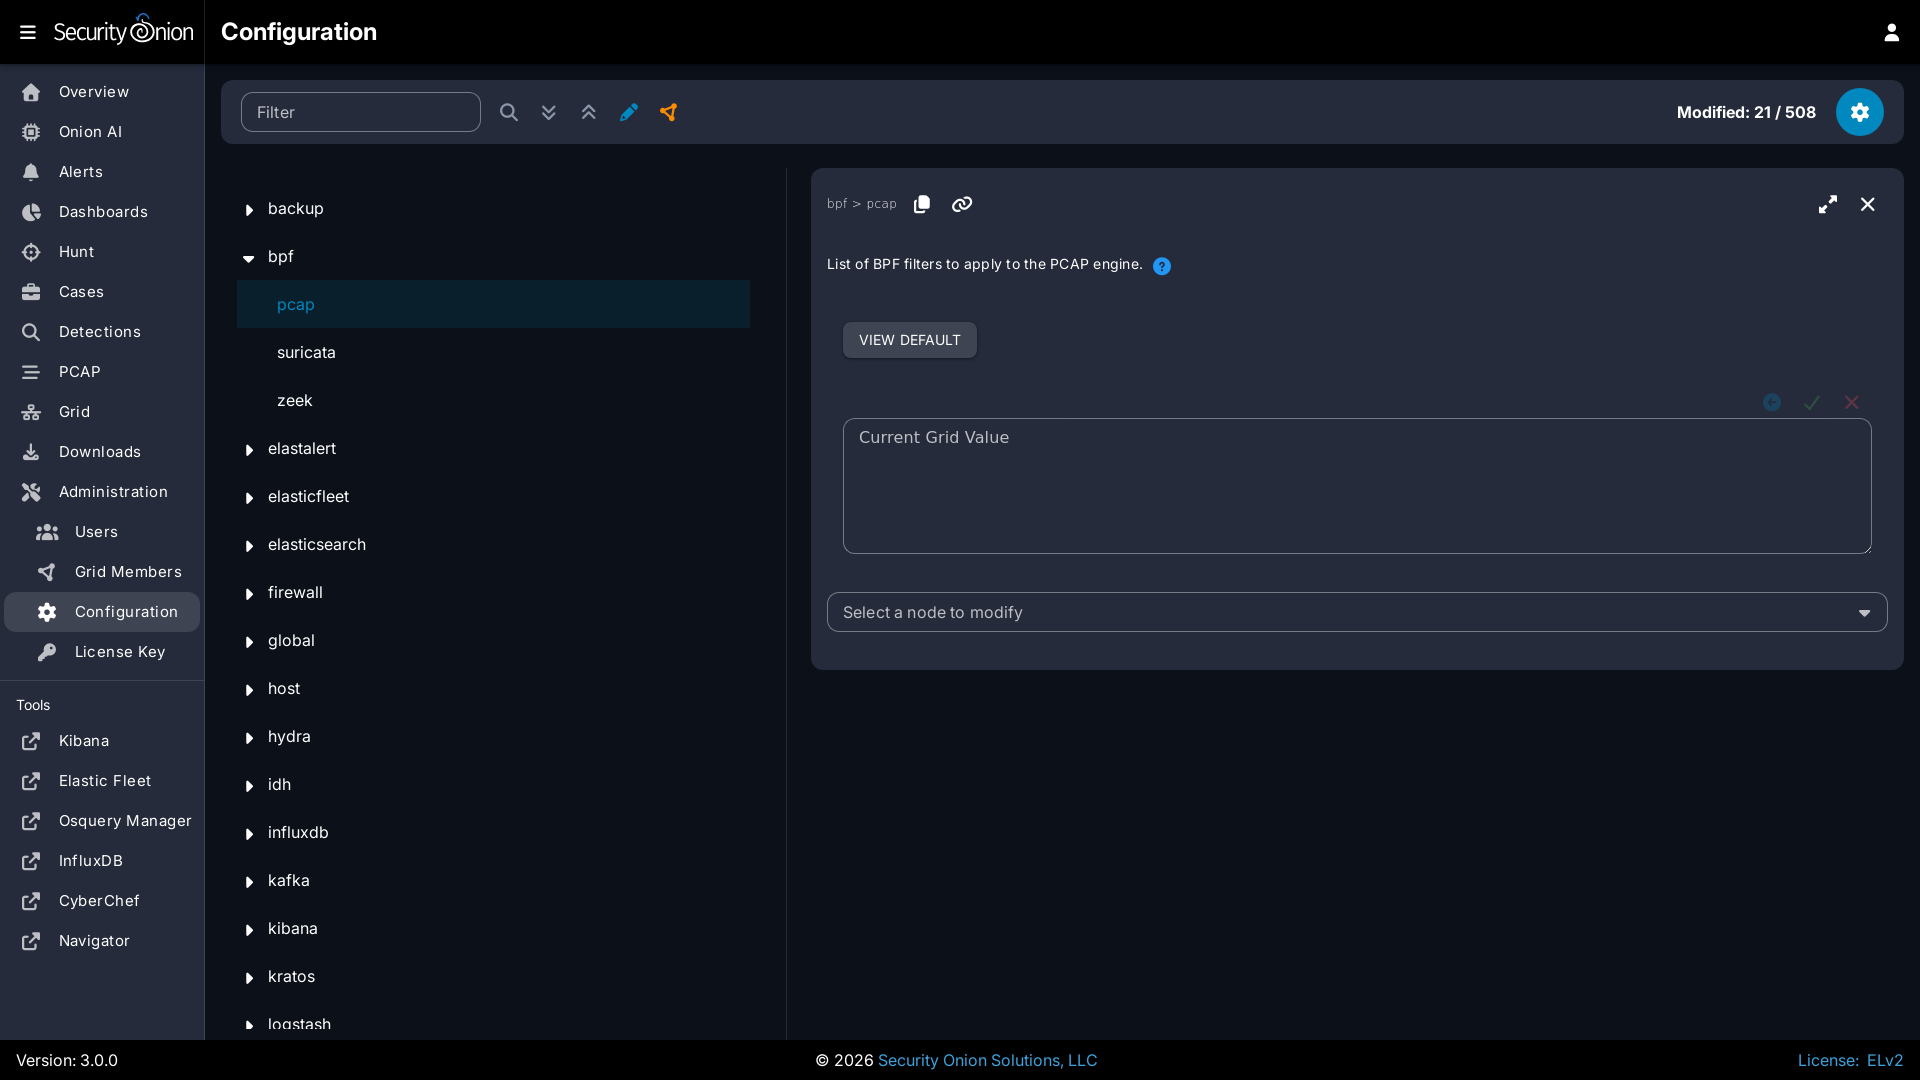
Task: Open options via the blue gear button
Action: tap(1859, 112)
